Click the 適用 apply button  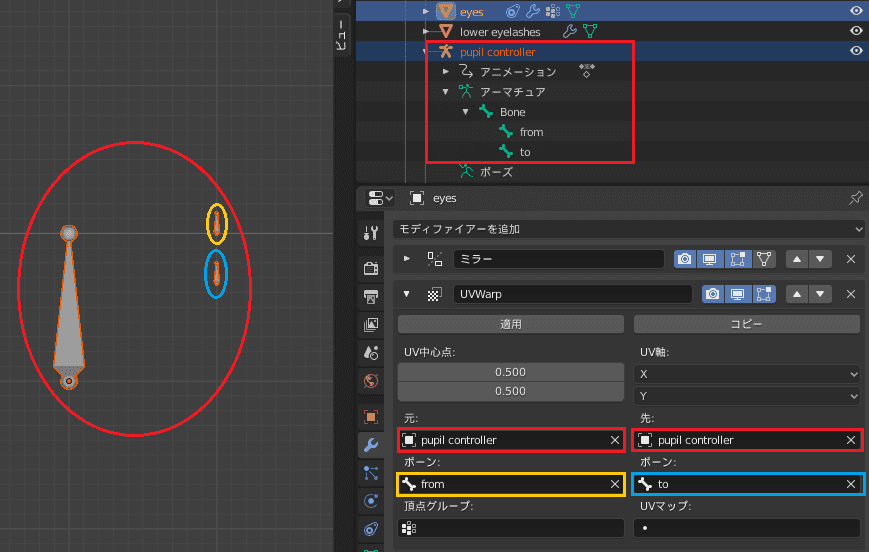tap(511, 324)
